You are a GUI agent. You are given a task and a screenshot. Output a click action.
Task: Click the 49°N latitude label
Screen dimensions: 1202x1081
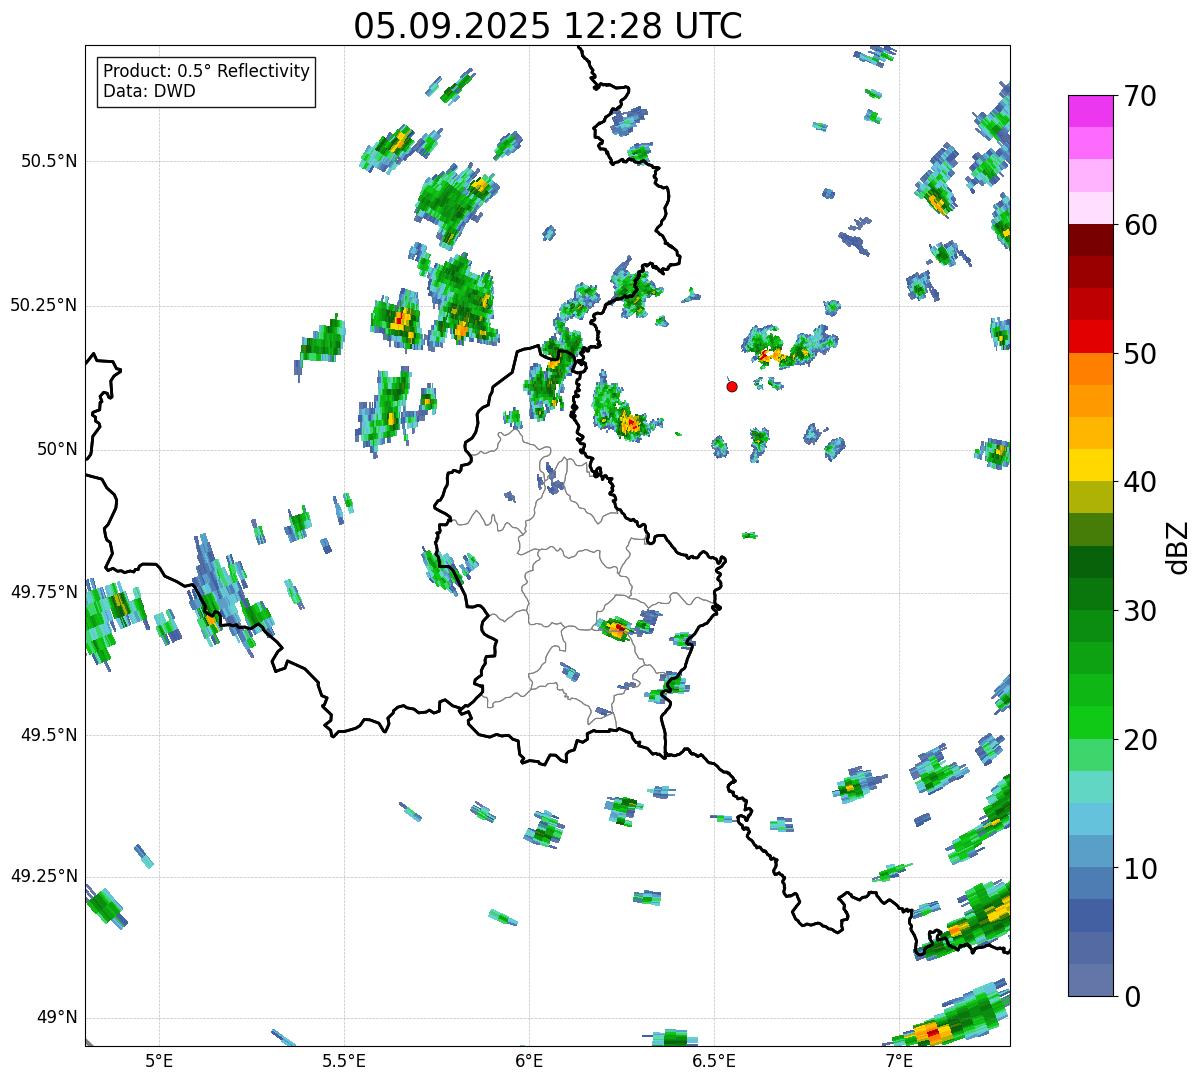pos(57,1018)
